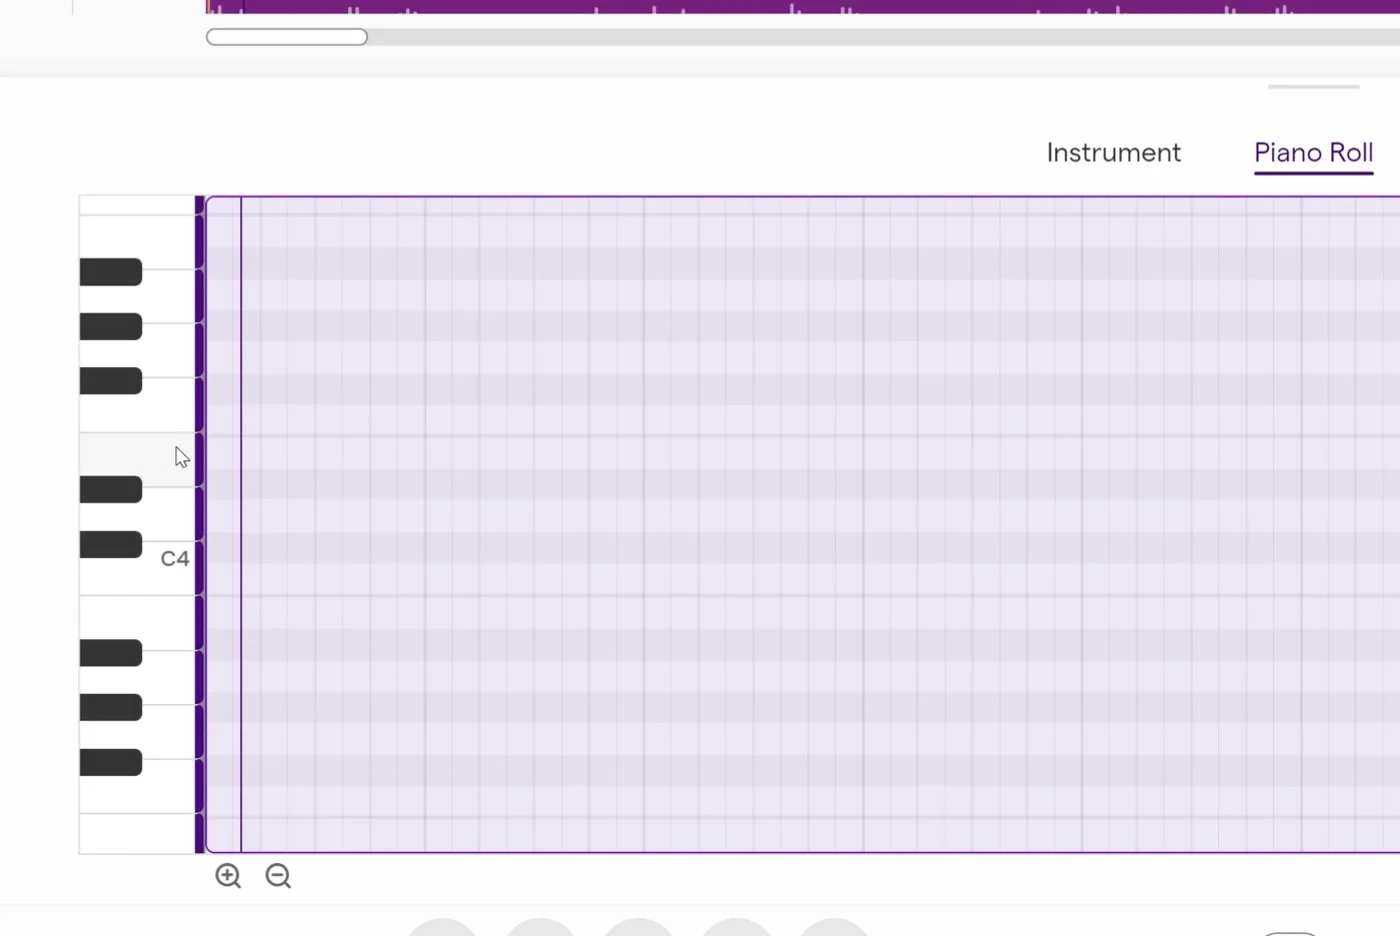The image size is (1400, 936).
Task: Play the G#3 black piano key
Action: 111,708
